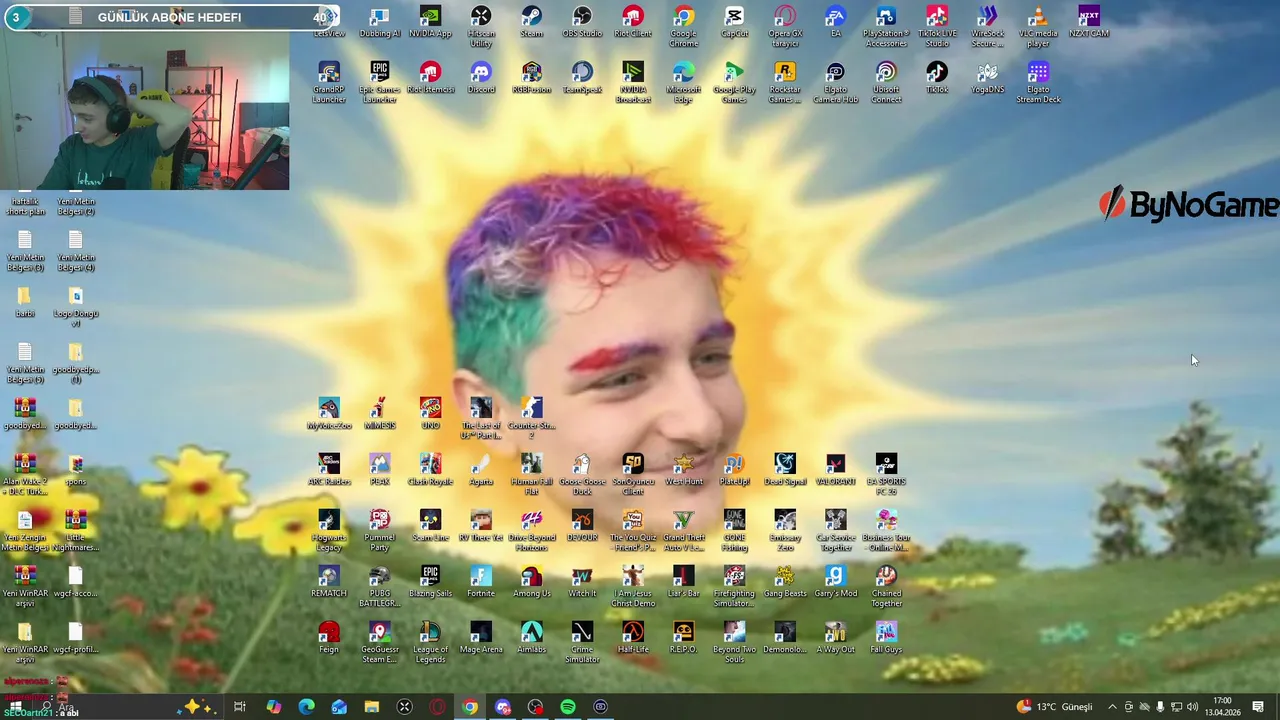Image resolution: width=1280 pixels, height=720 pixels.
Task: Select the R.E.P.O. game icon
Action: tap(683, 639)
